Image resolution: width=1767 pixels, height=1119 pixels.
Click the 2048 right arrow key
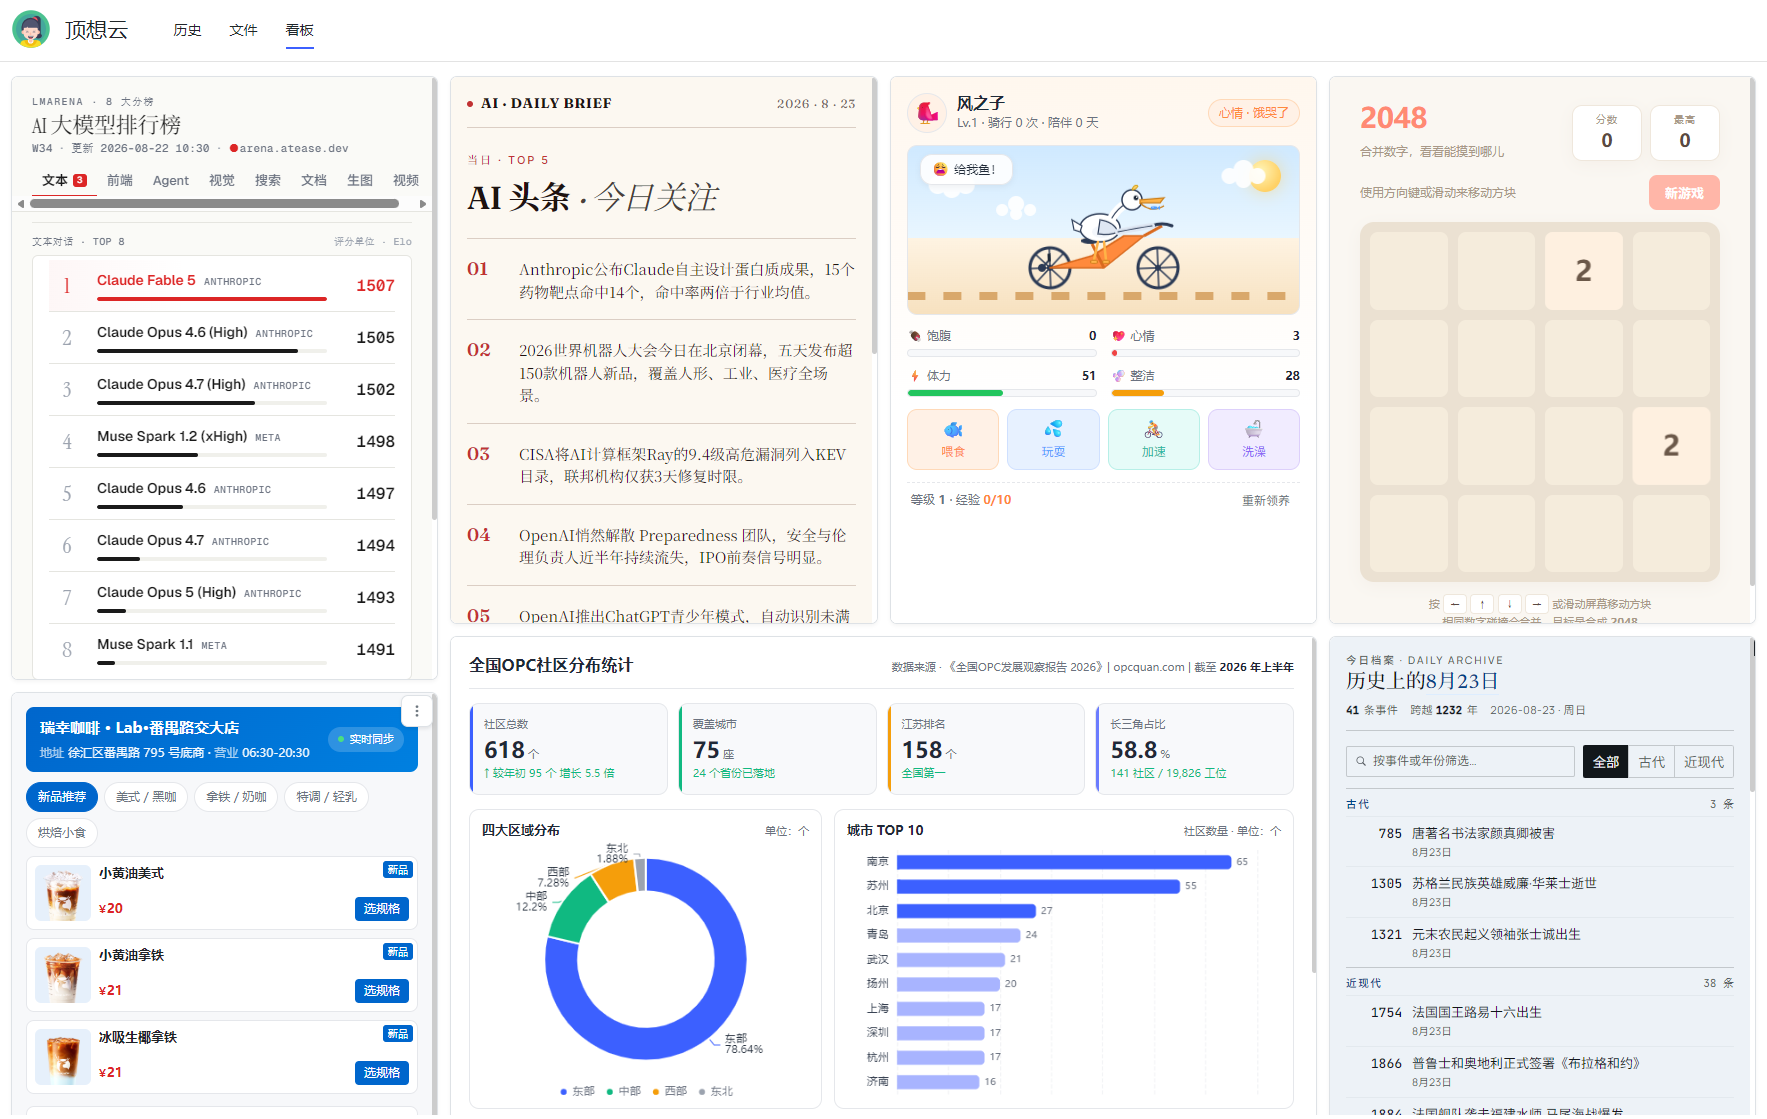click(1536, 604)
